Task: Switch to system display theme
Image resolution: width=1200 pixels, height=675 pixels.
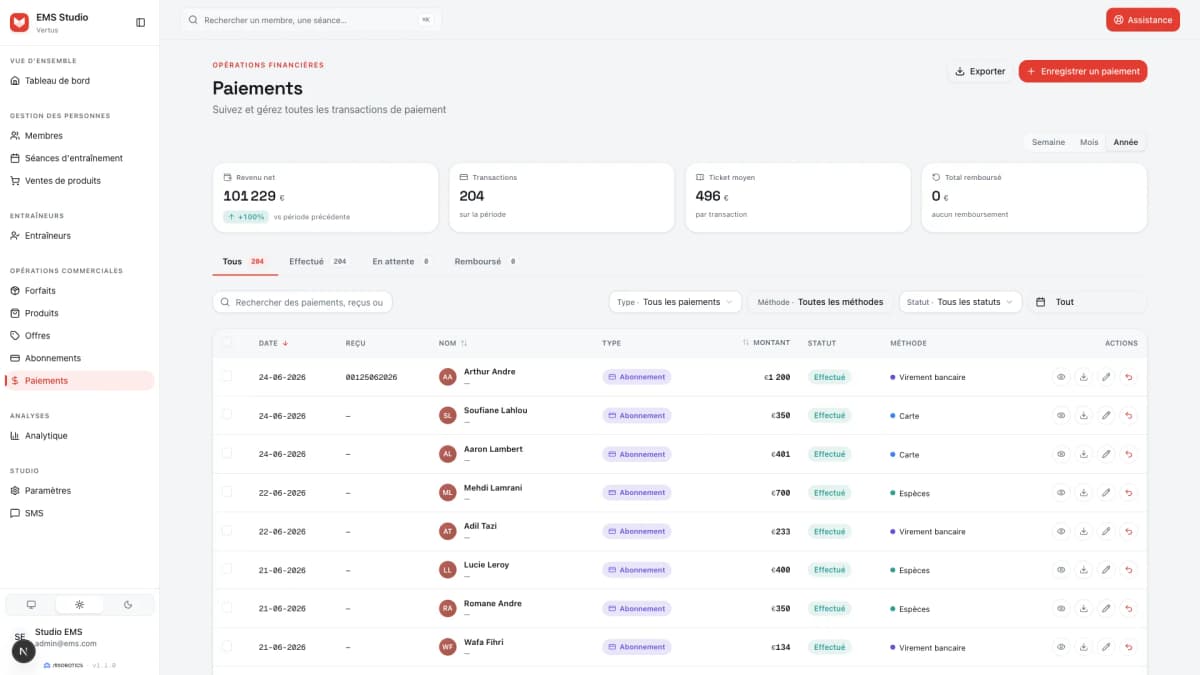Action: click(31, 604)
